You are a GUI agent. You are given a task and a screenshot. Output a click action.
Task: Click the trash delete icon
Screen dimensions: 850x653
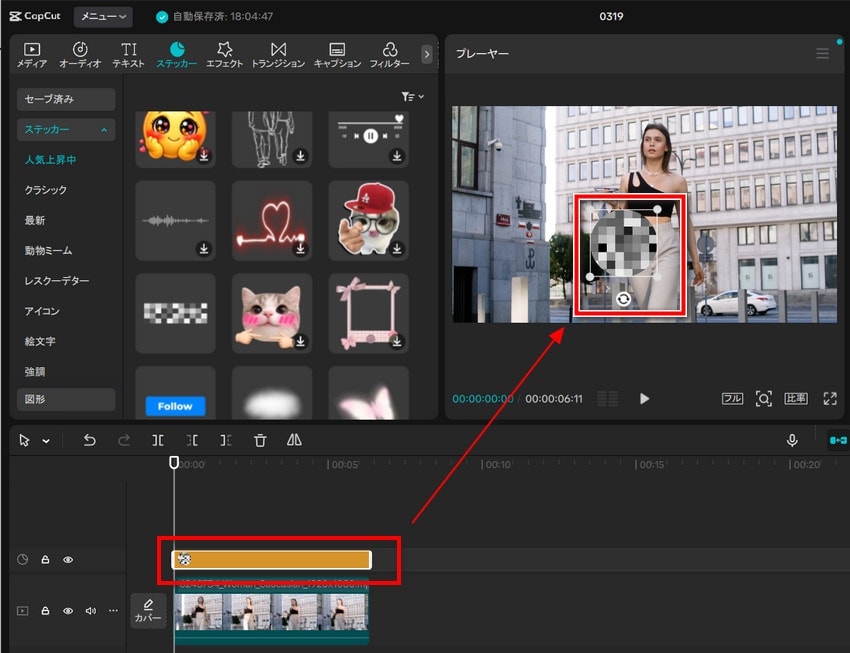tap(260, 440)
